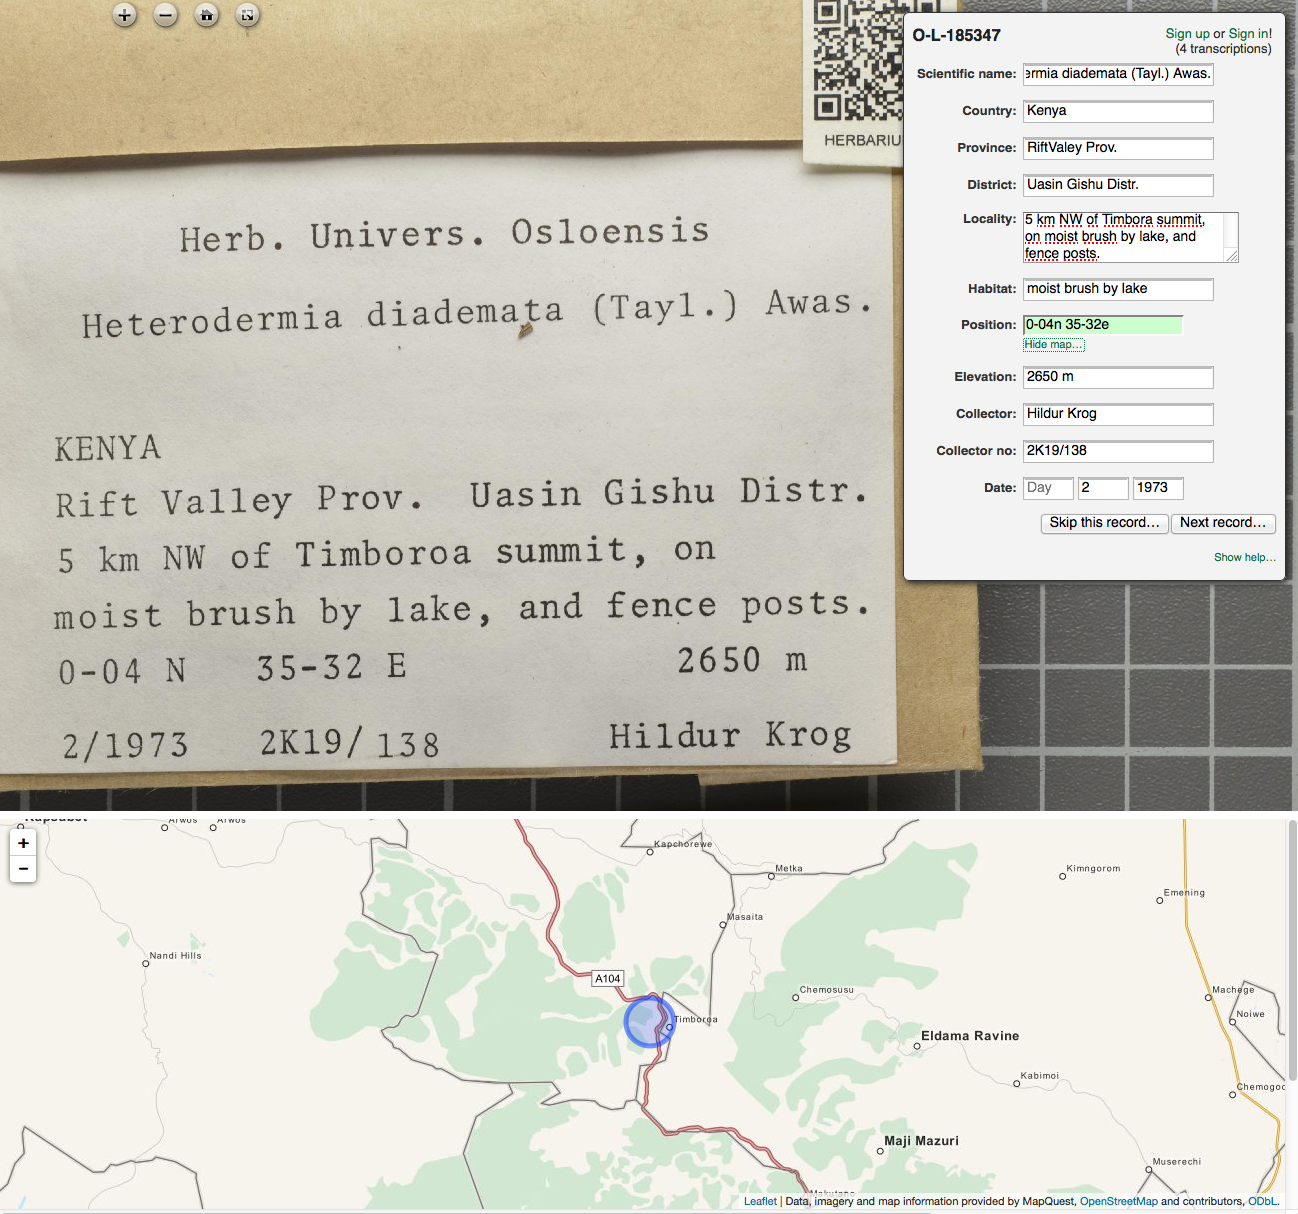The width and height of the screenshot is (1298, 1214).
Task: Open the Show help link
Action: (1244, 557)
